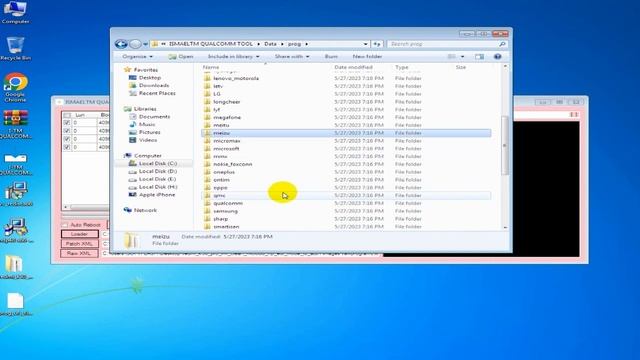Show the preview pane icon
The height and width of the screenshot is (360, 640).
point(479,56)
